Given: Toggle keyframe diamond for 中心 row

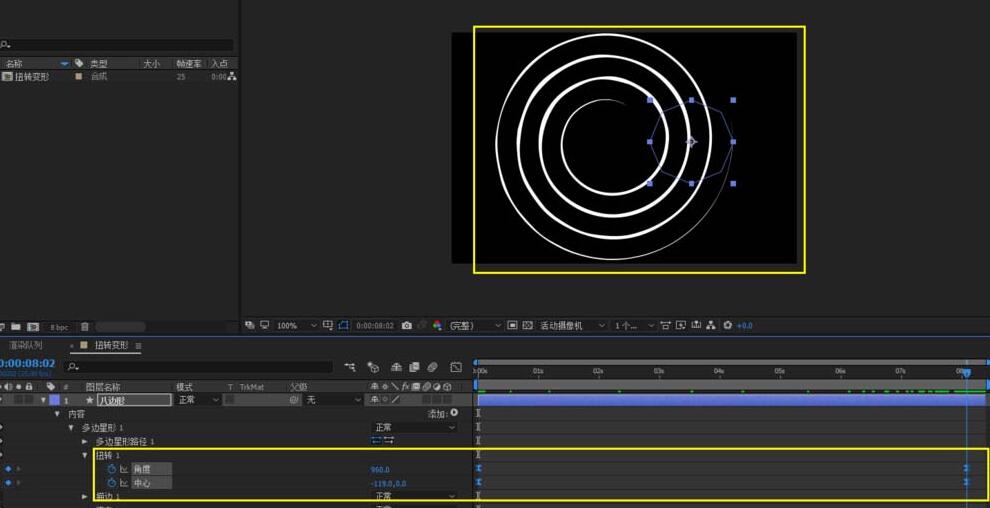Looking at the screenshot, I should pyautogui.click(x=8, y=483).
